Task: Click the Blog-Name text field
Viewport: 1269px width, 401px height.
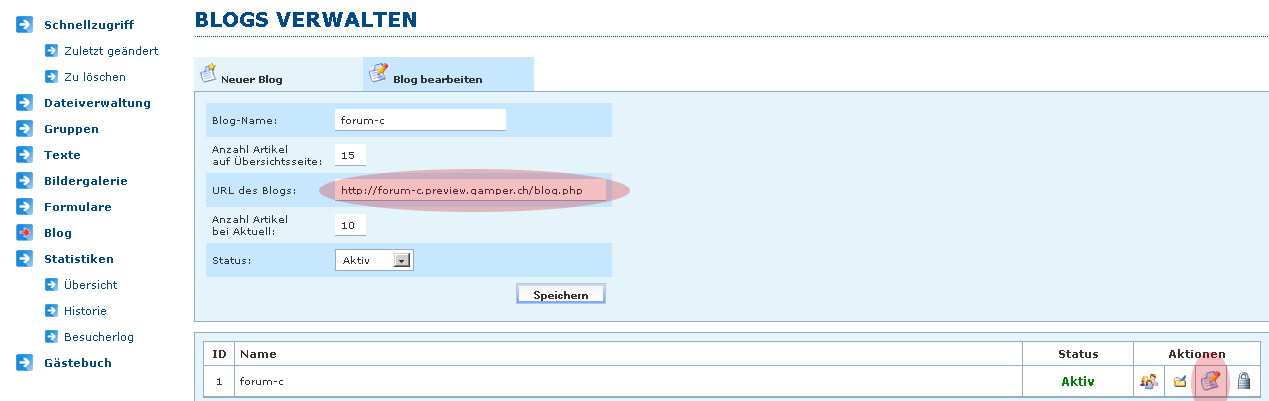Action: [420, 120]
